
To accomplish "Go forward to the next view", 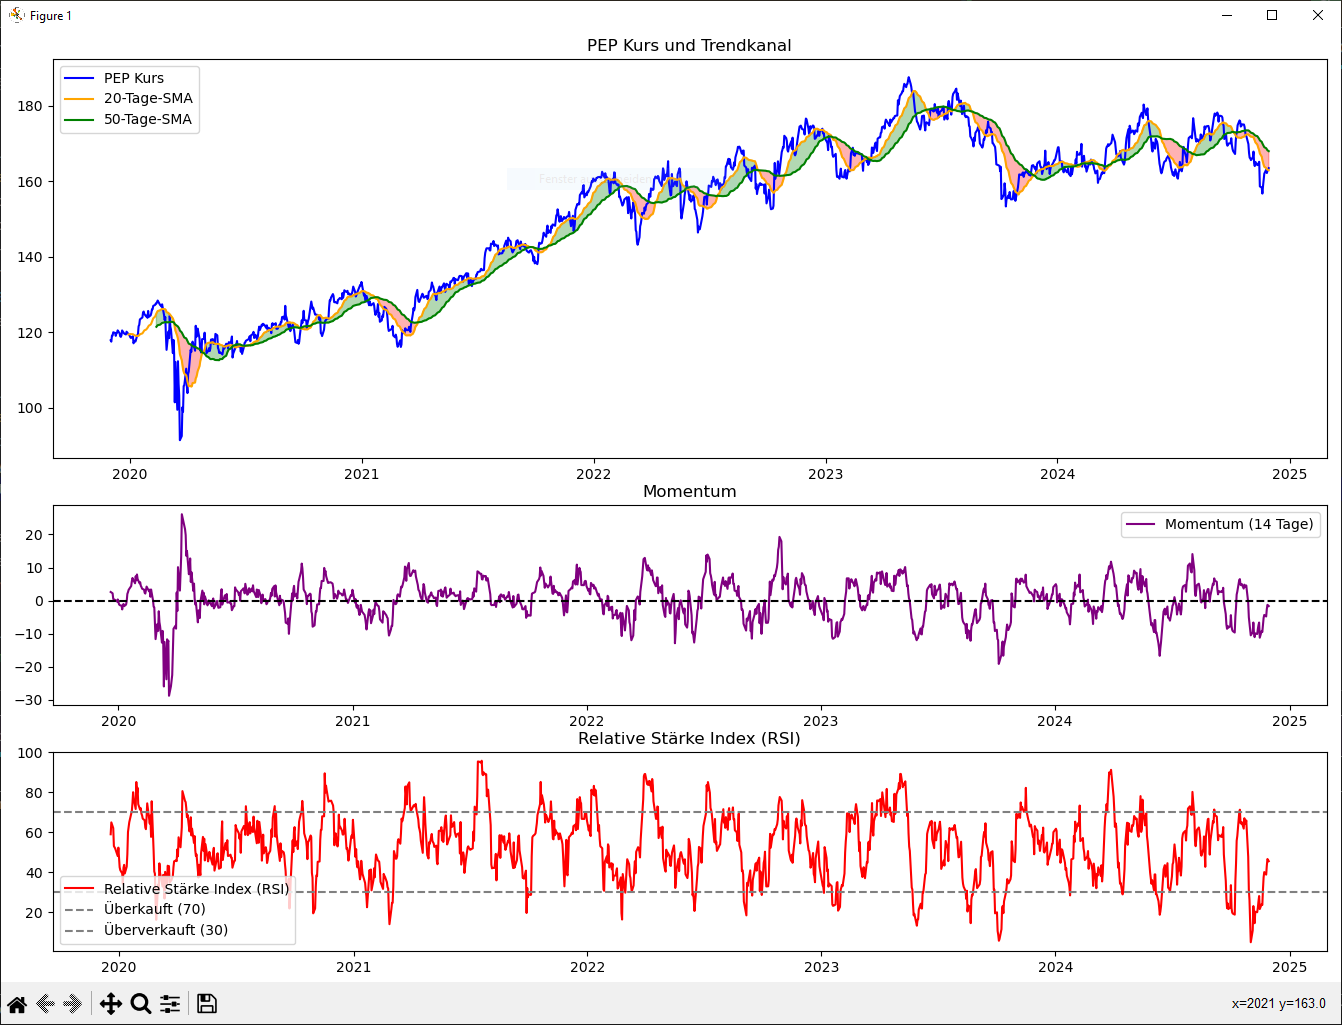I will pos(73,1004).
